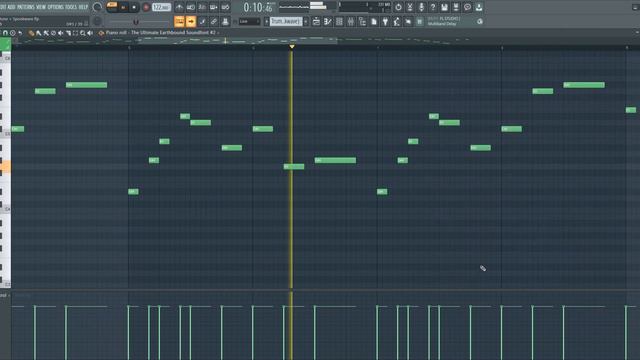
Task: Open the HELP menu
Action: (x=83, y=7)
